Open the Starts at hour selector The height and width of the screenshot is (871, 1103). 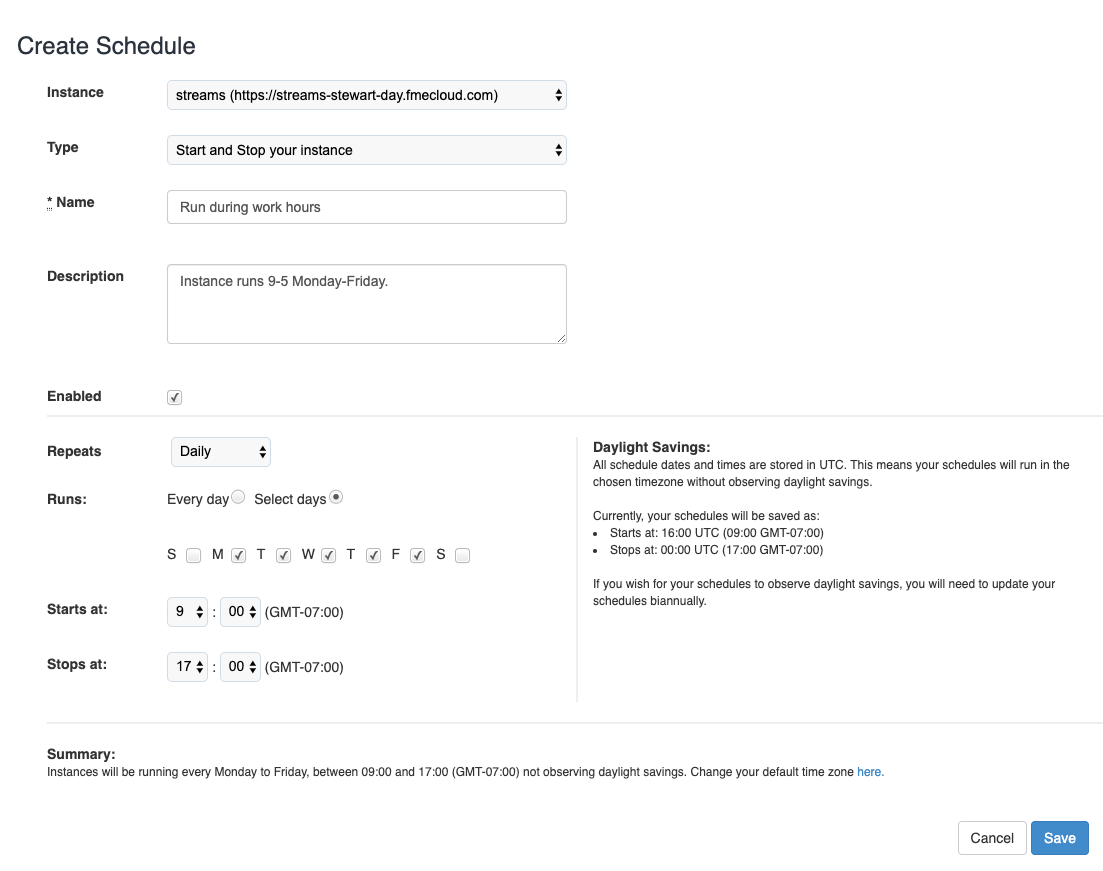coord(187,612)
